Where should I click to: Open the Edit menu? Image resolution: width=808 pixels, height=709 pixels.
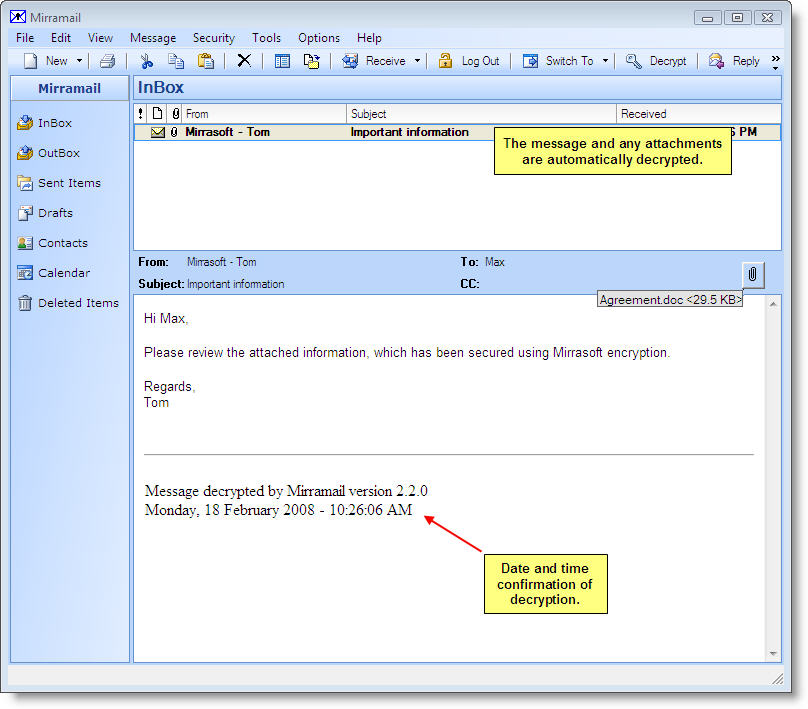click(61, 38)
